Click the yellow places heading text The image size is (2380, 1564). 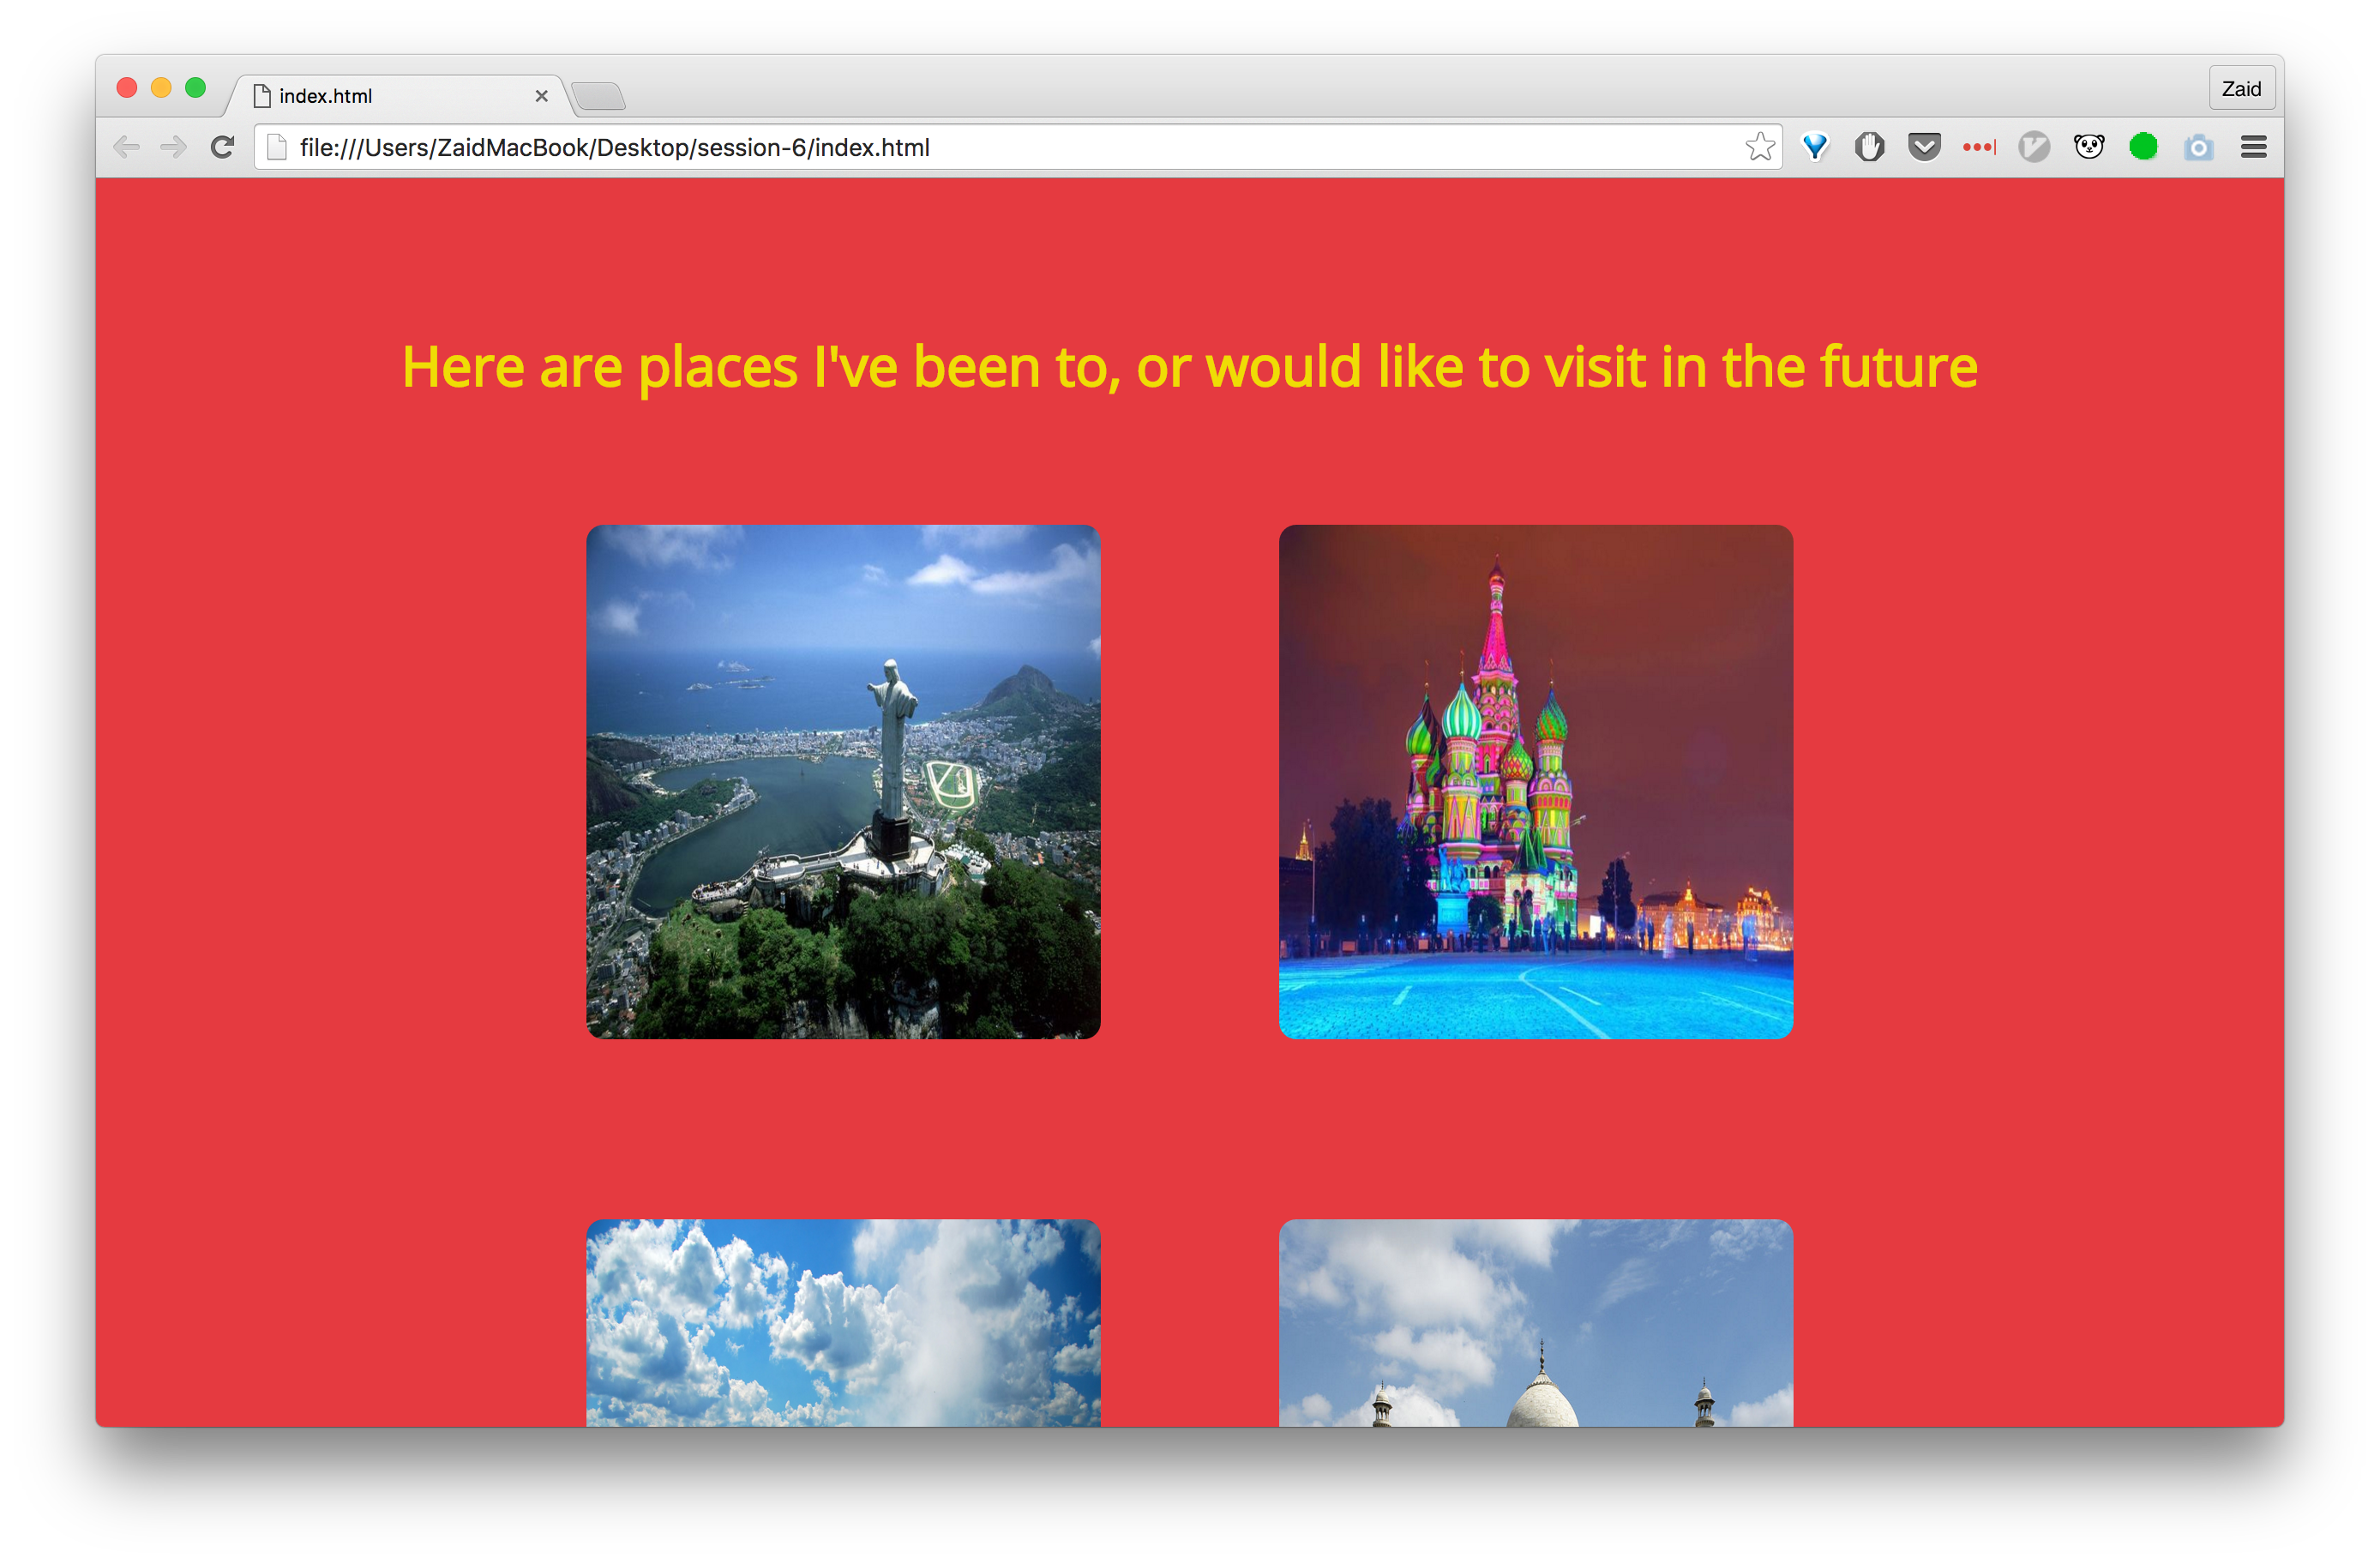pyautogui.click(x=1190, y=367)
